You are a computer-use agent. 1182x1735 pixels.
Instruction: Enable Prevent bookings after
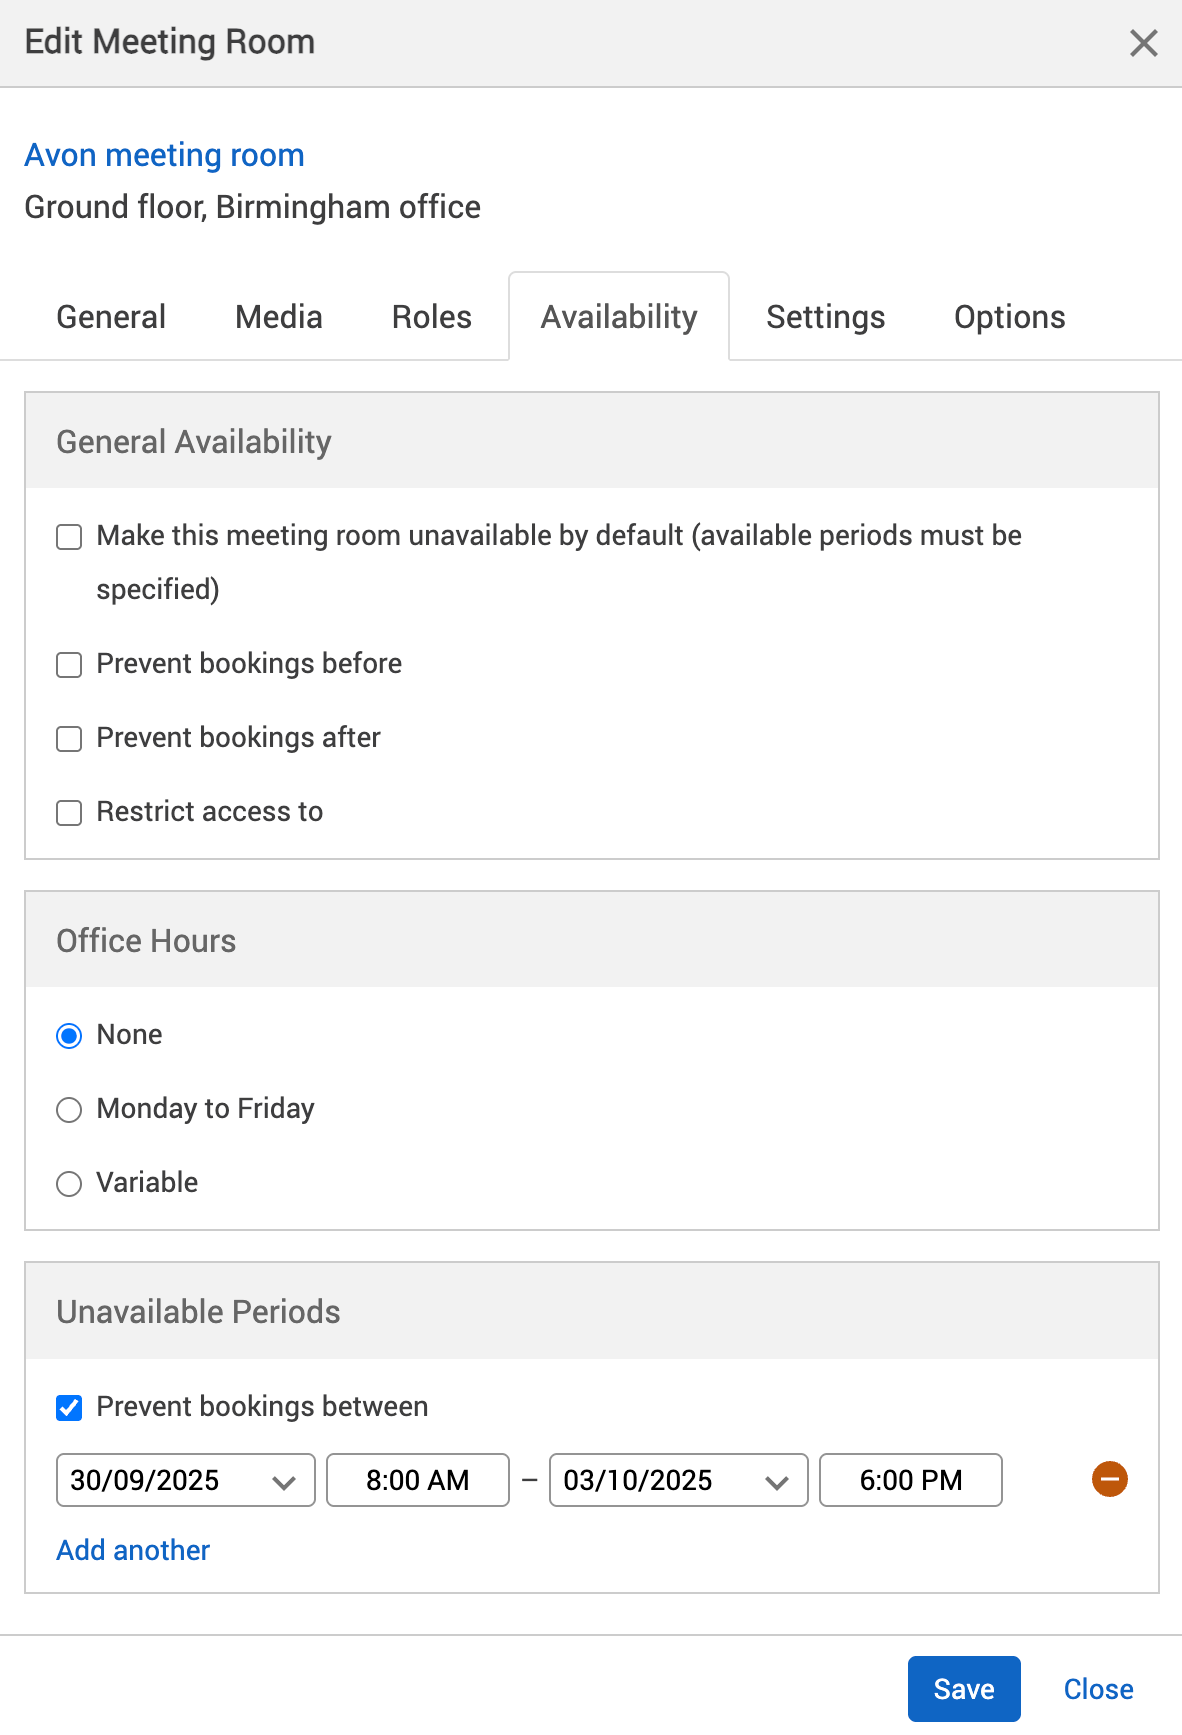[68, 739]
